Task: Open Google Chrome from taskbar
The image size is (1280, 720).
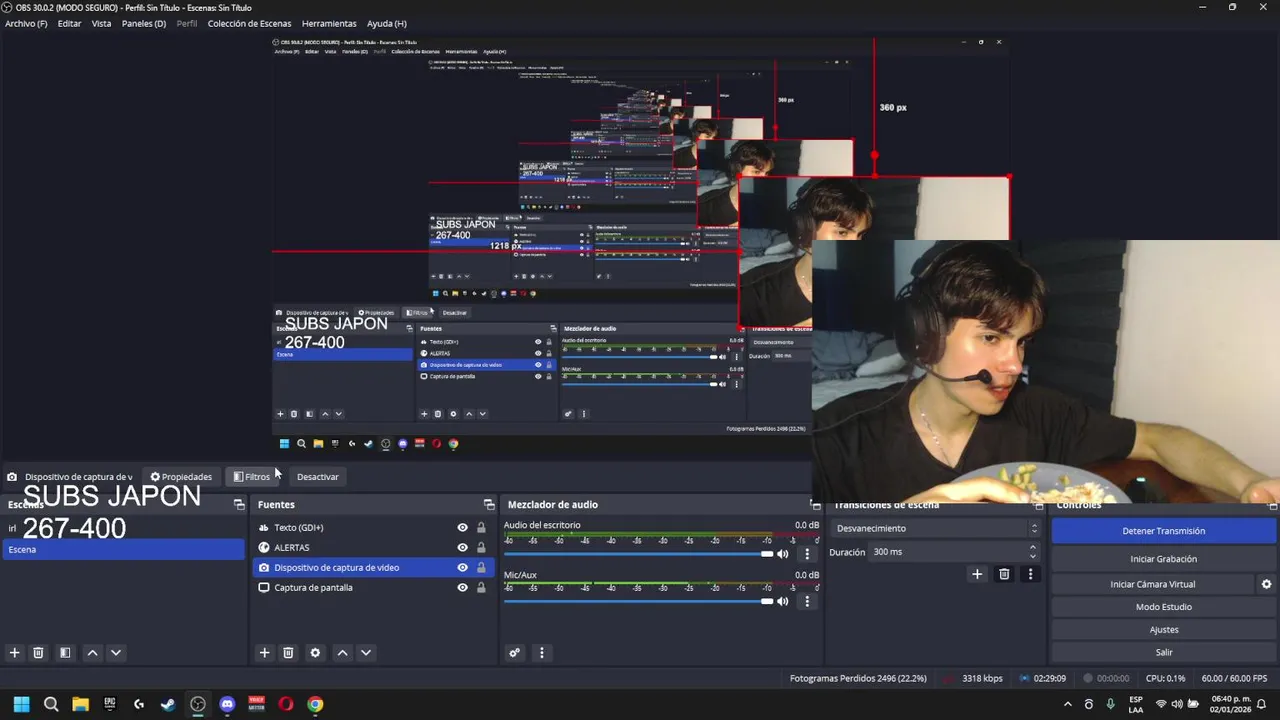Action: click(315, 704)
